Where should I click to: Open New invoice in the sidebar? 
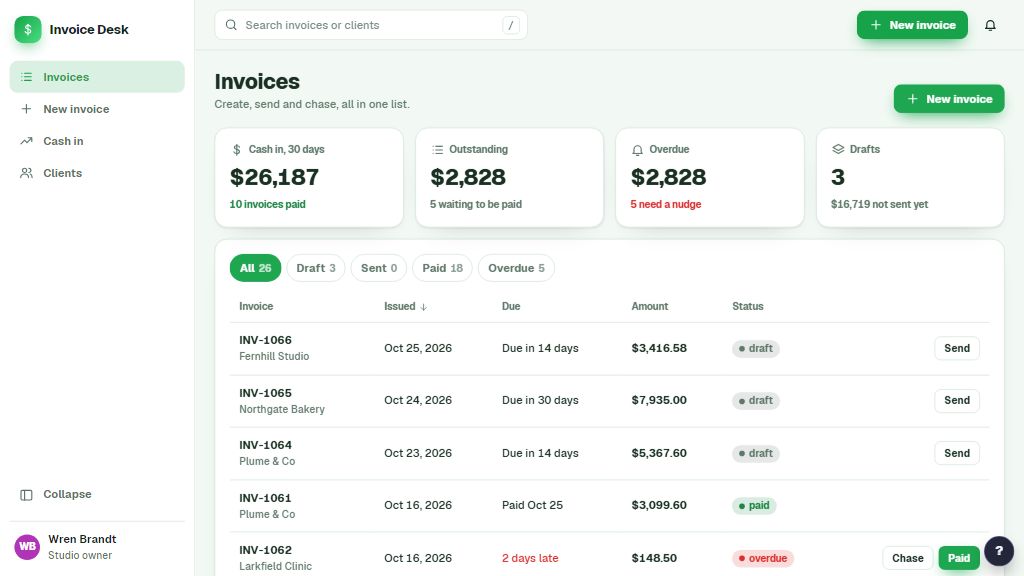click(97, 109)
